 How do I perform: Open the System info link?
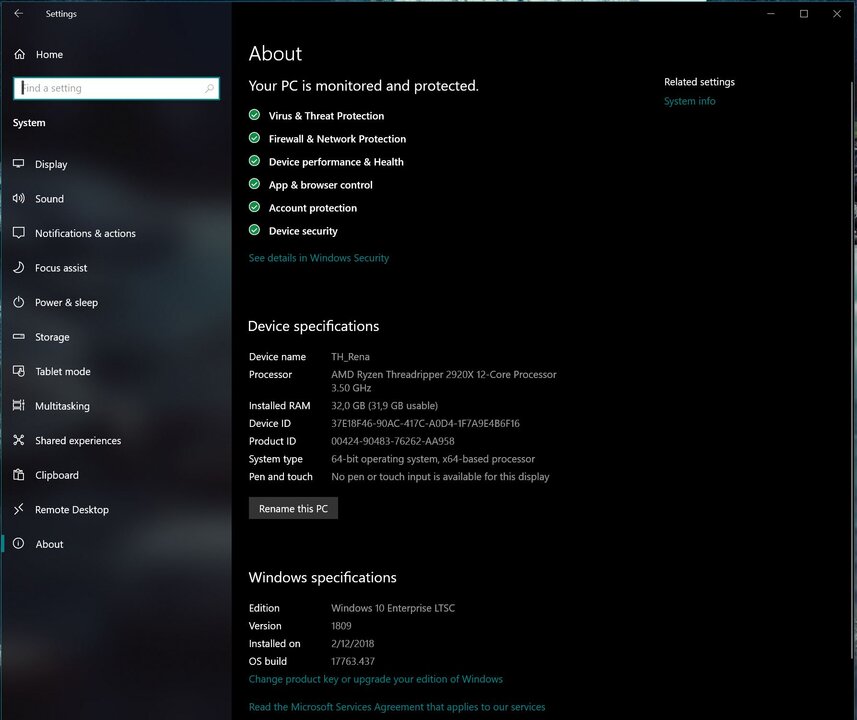click(x=689, y=101)
